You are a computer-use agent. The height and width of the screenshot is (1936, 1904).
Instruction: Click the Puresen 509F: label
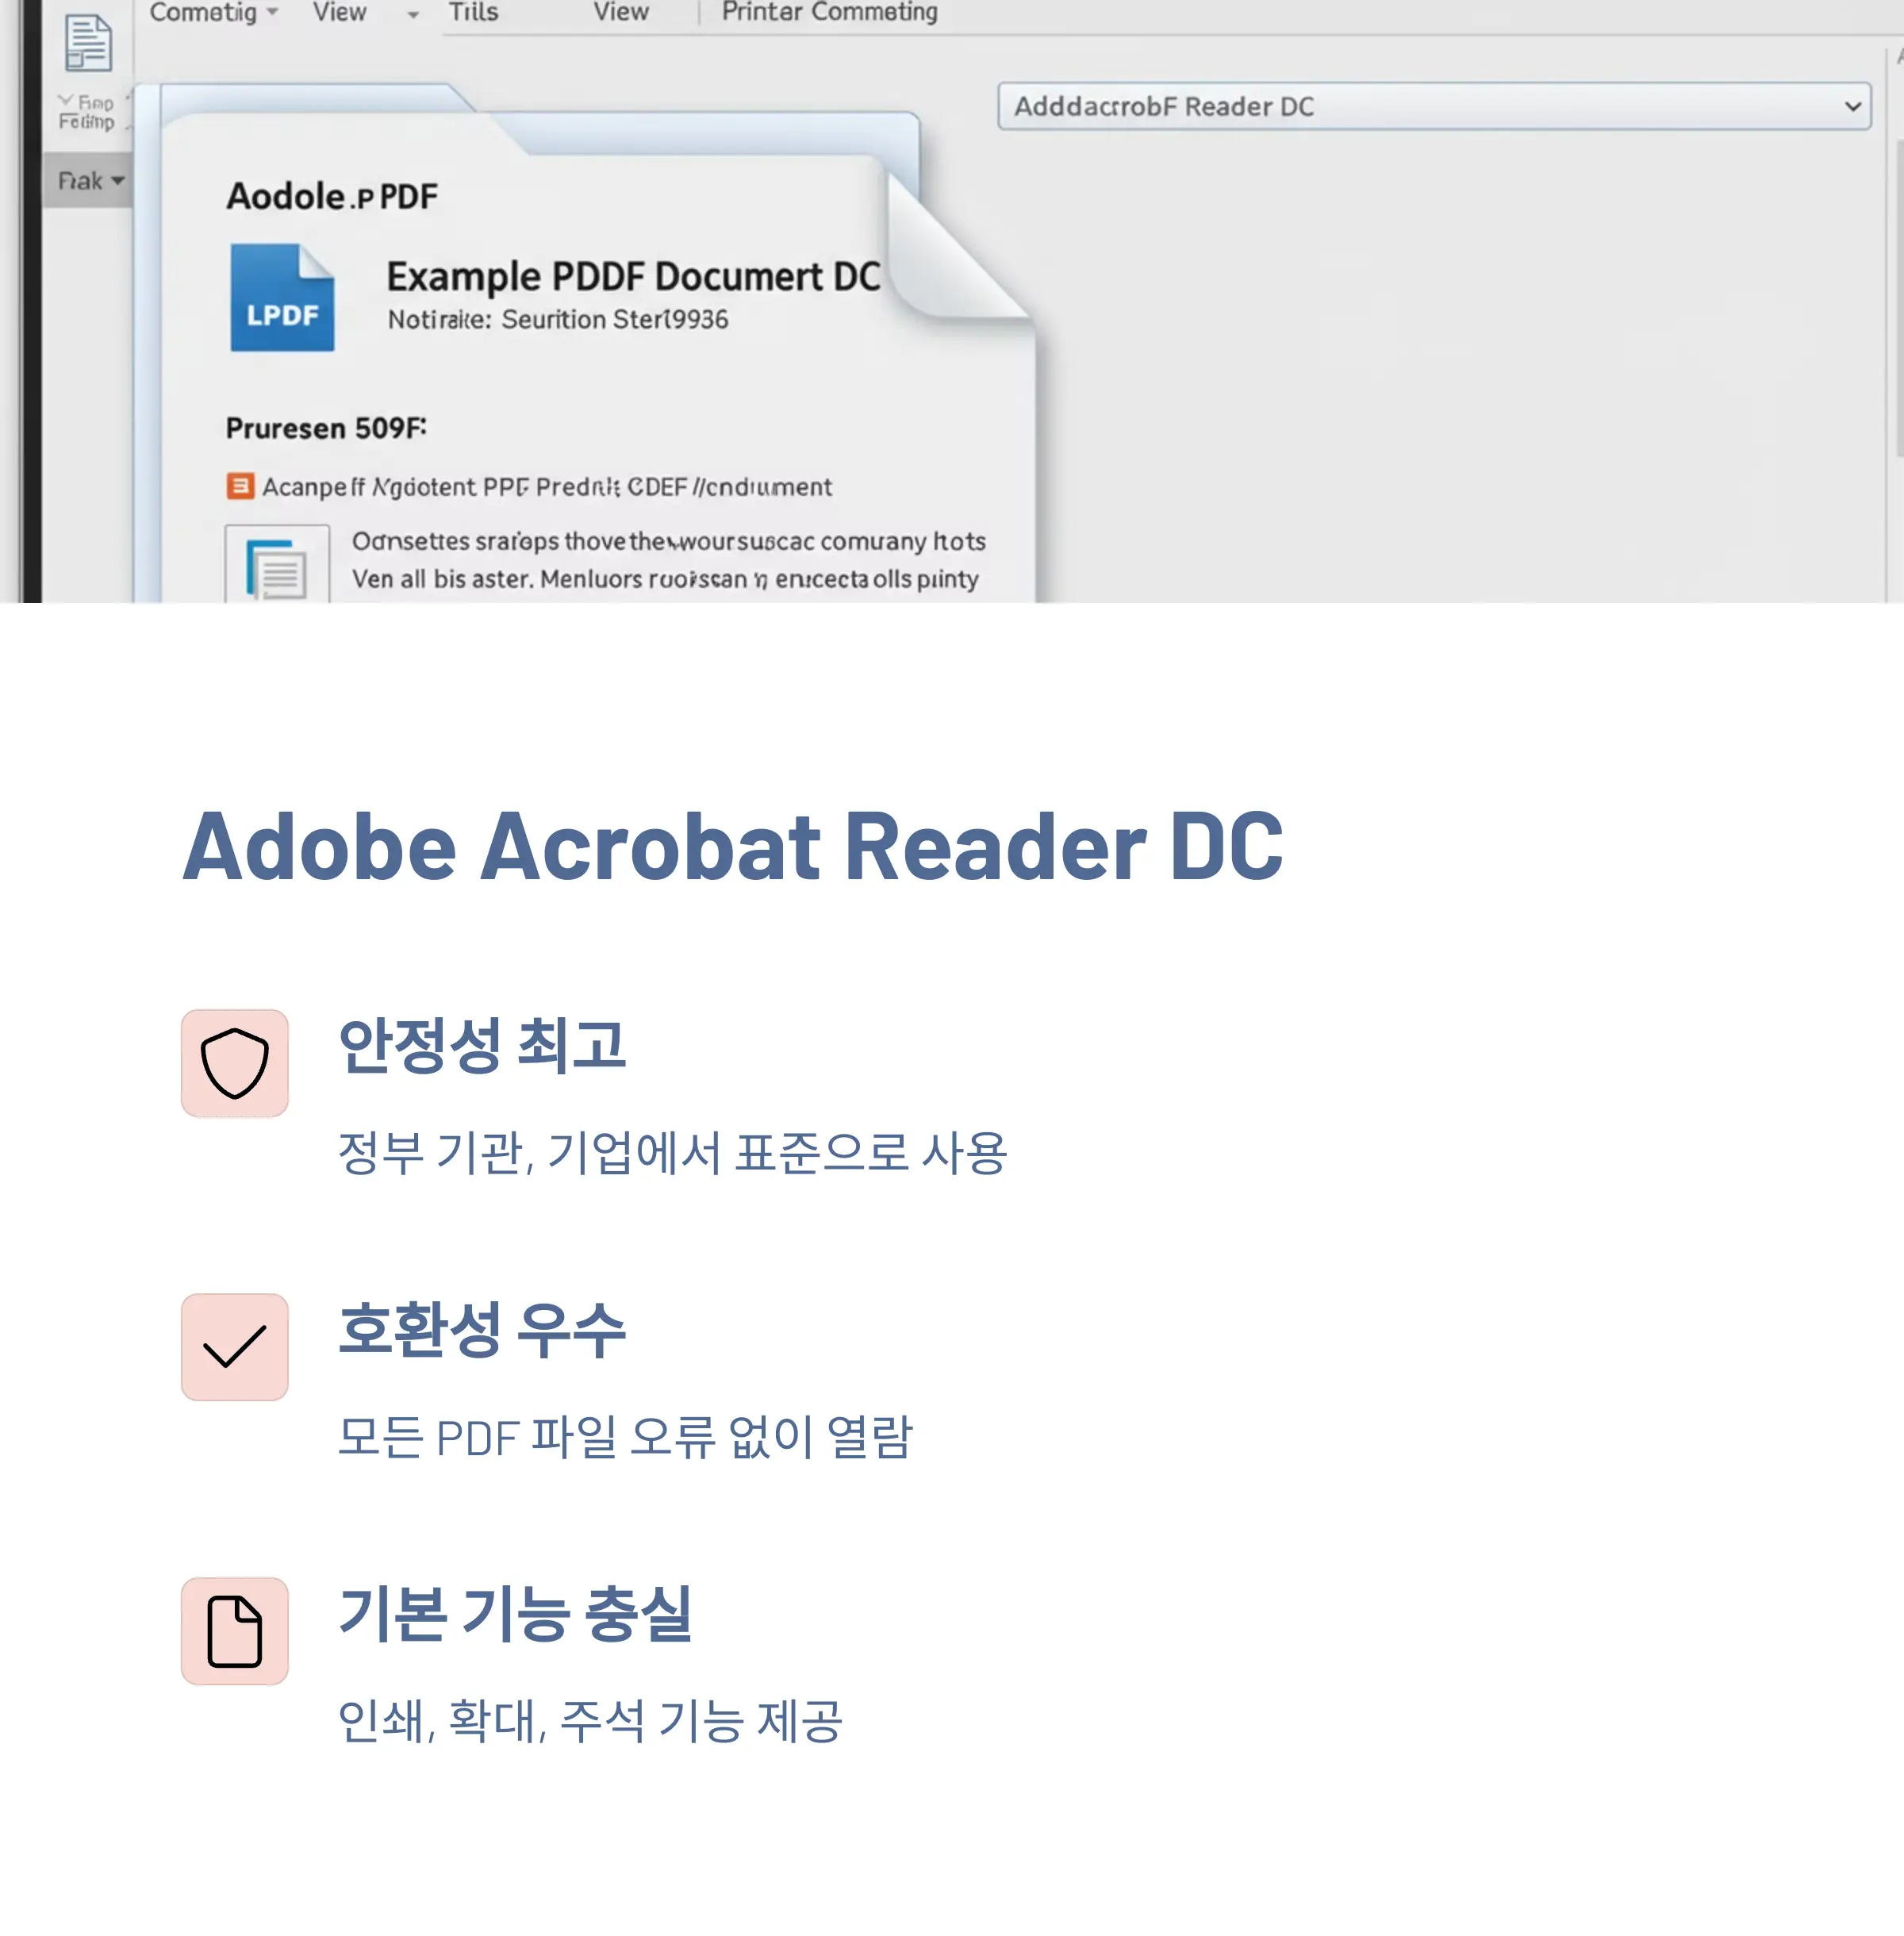point(326,428)
